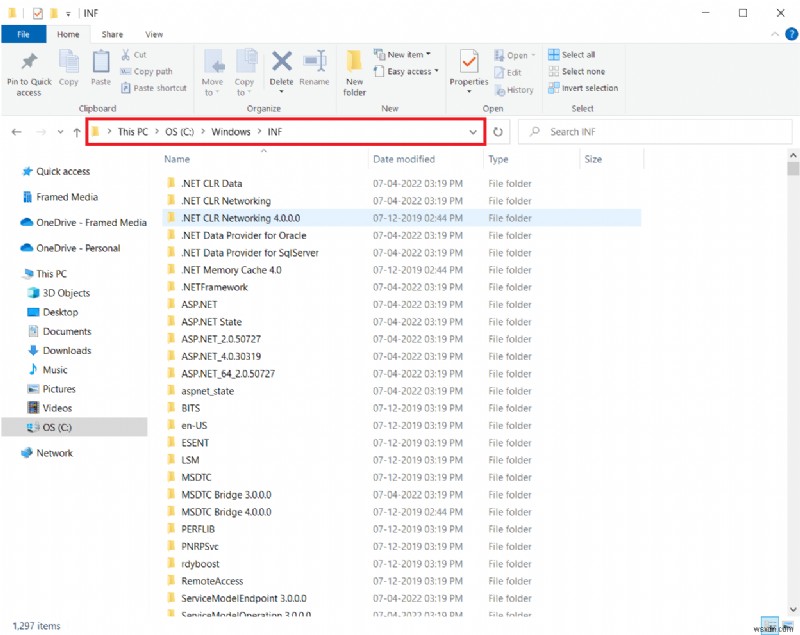
Task: Open the file History command
Action: 514,90
